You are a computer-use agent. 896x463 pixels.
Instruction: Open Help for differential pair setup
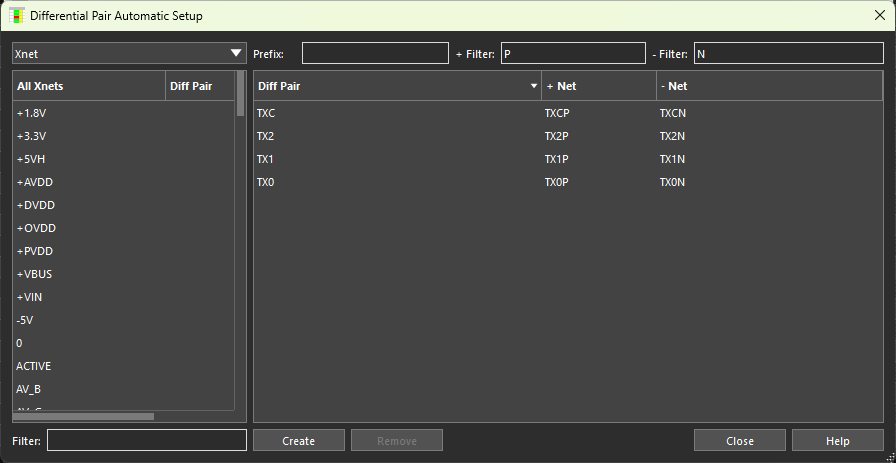point(837,441)
